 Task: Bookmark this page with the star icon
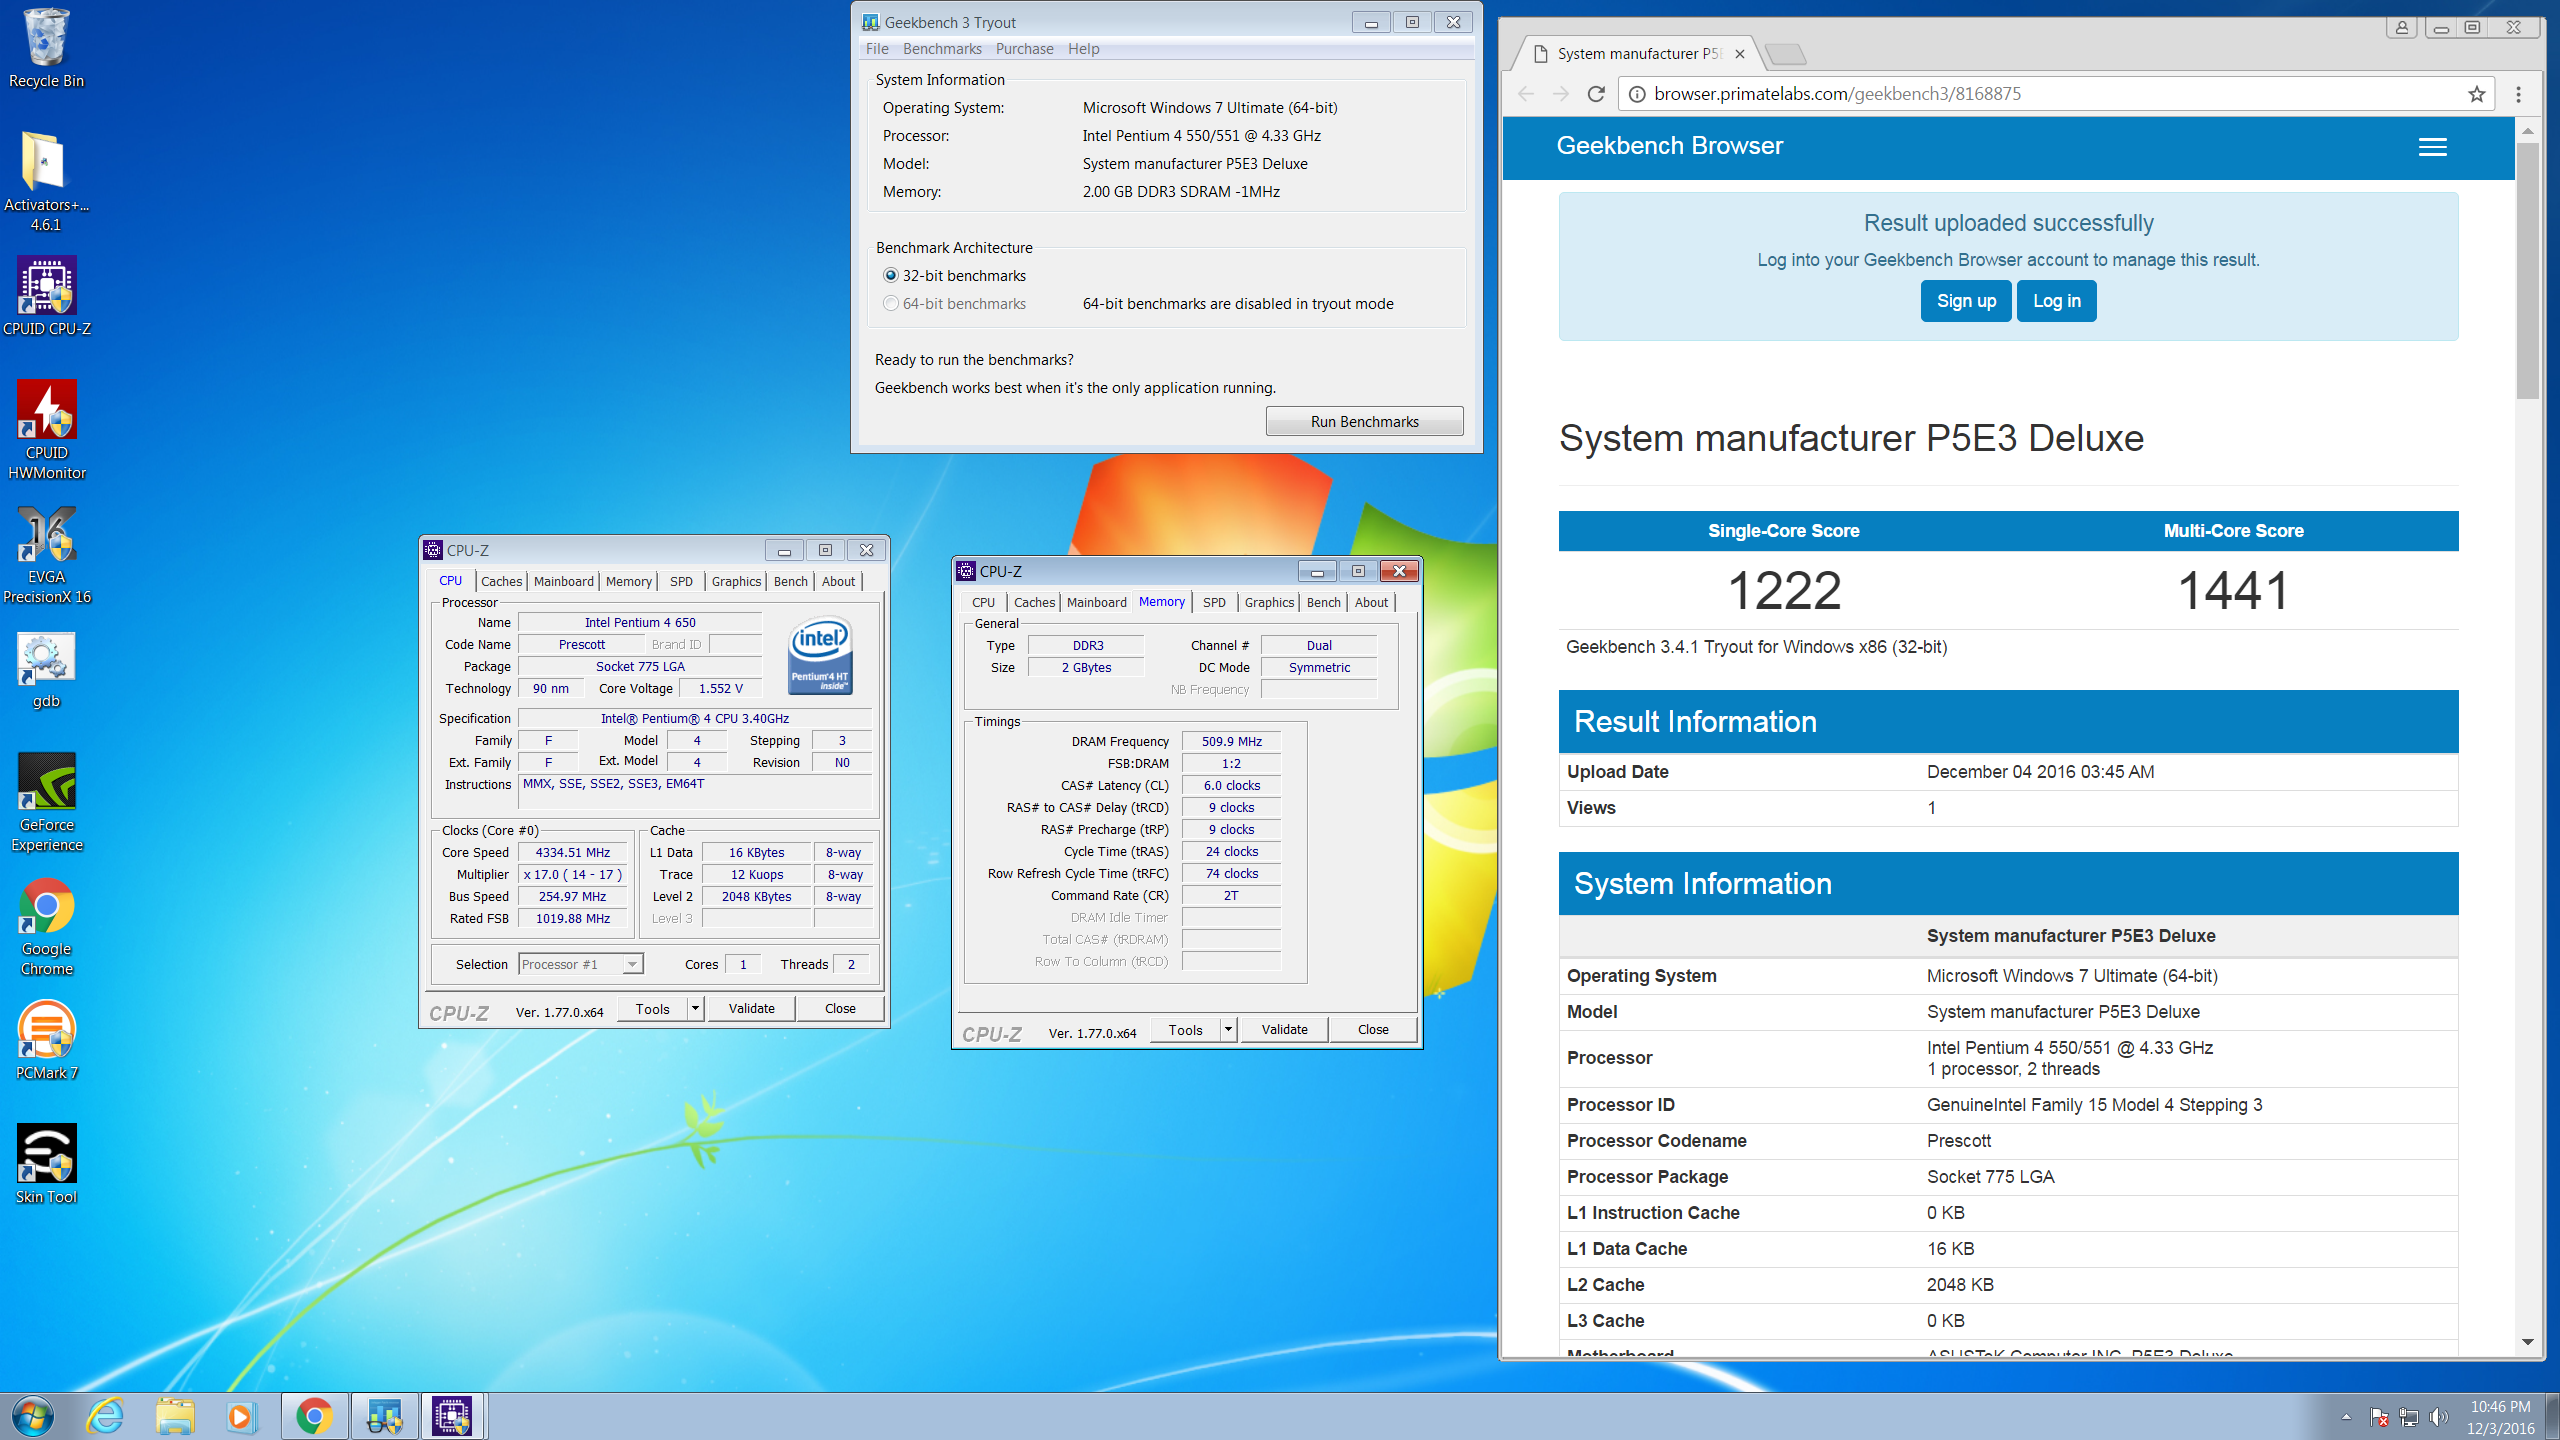pyautogui.click(x=2476, y=94)
